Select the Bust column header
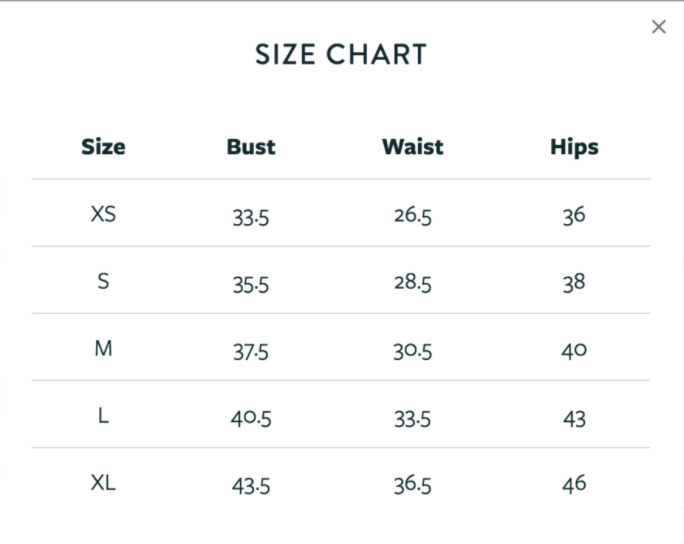 click(251, 147)
